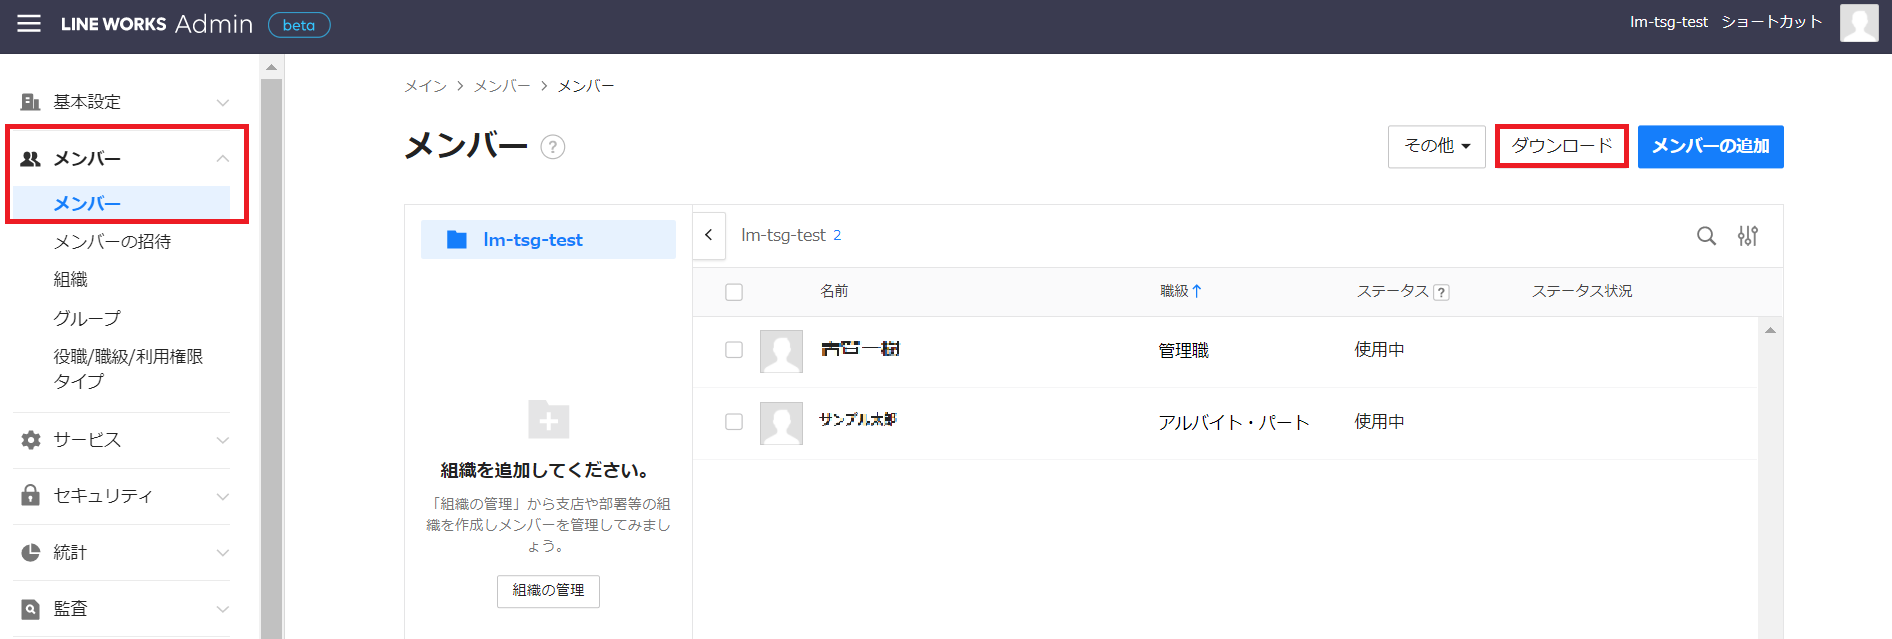Check the サンプル太郎 row checkbox
Screen dimensions: 1892x639
pyautogui.click(x=734, y=422)
